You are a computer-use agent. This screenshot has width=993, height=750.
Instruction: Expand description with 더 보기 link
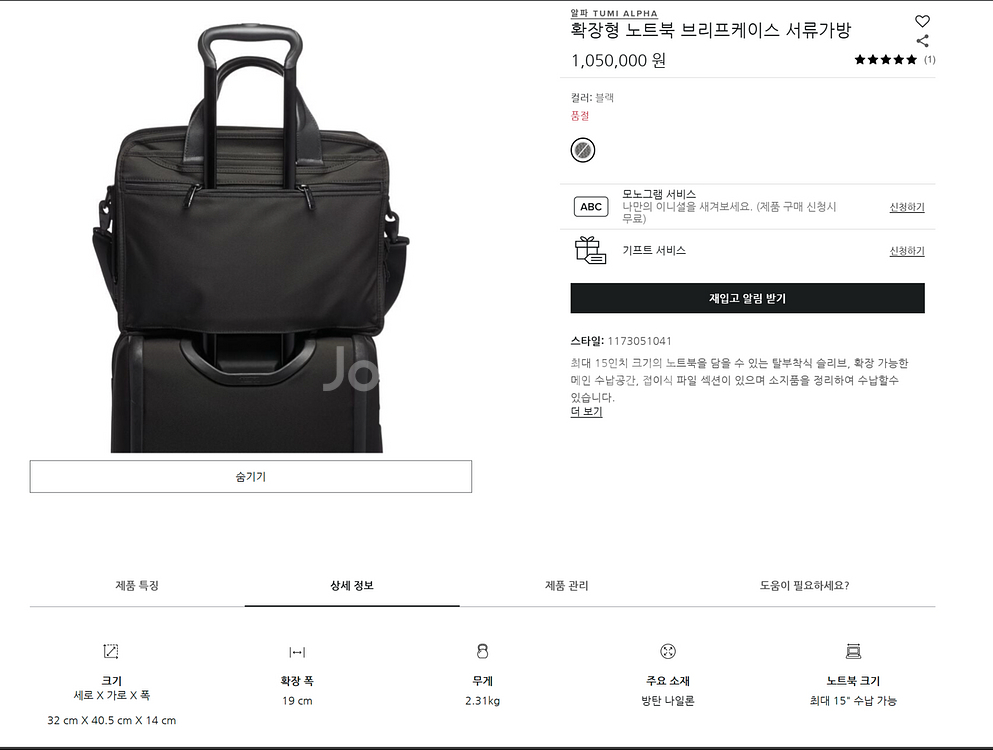click(x=586, y=412)
